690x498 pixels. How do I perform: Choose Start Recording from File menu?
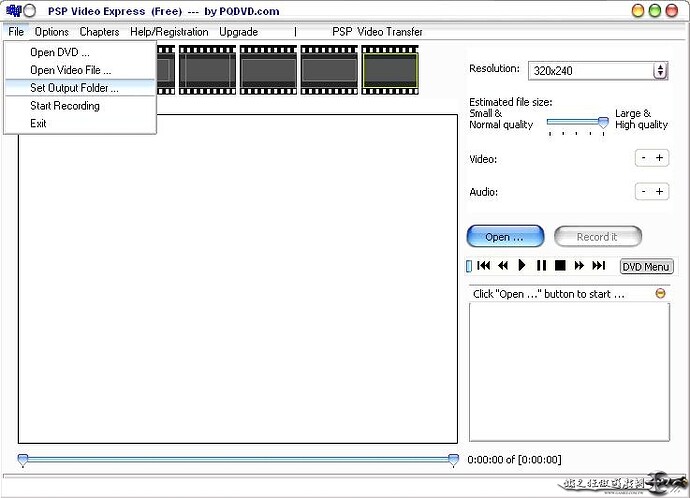click(80, 106)
